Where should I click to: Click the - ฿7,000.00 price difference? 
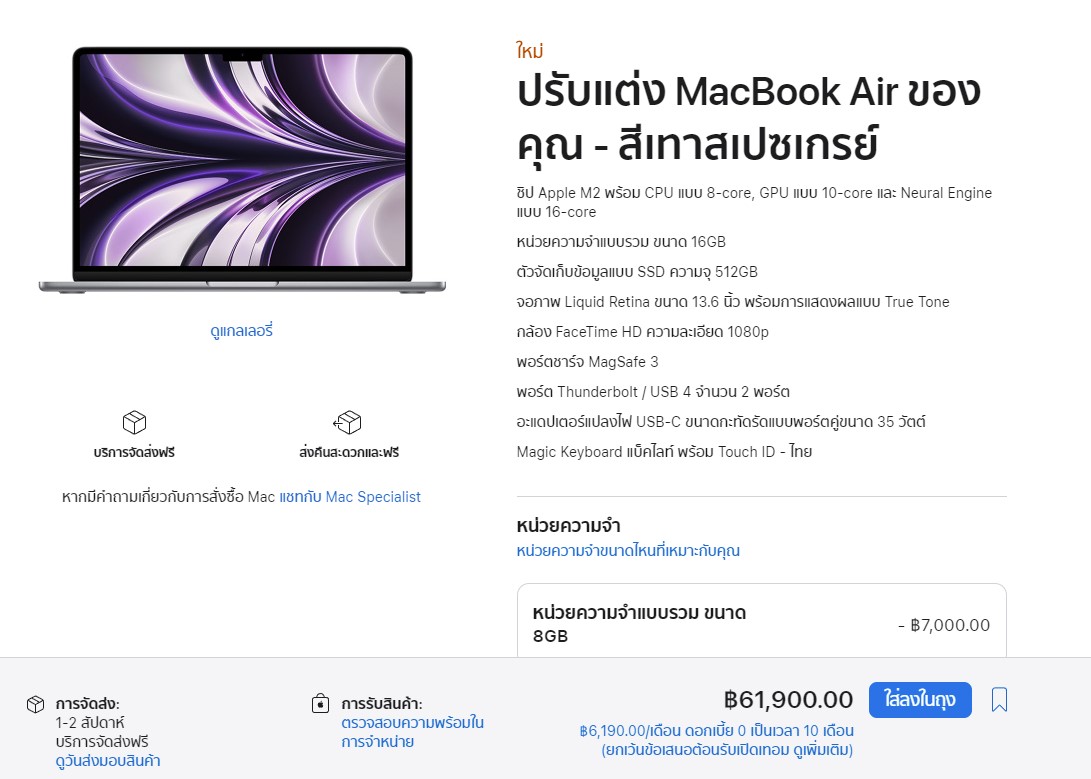coord(943,625)
